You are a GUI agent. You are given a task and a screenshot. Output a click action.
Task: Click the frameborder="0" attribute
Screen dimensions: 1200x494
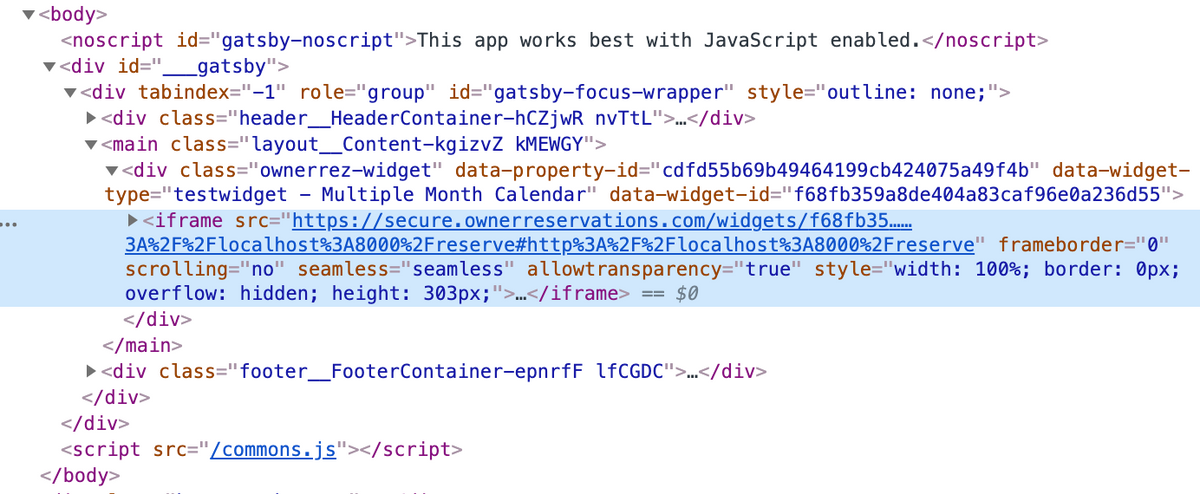[x=1084, y=245]
